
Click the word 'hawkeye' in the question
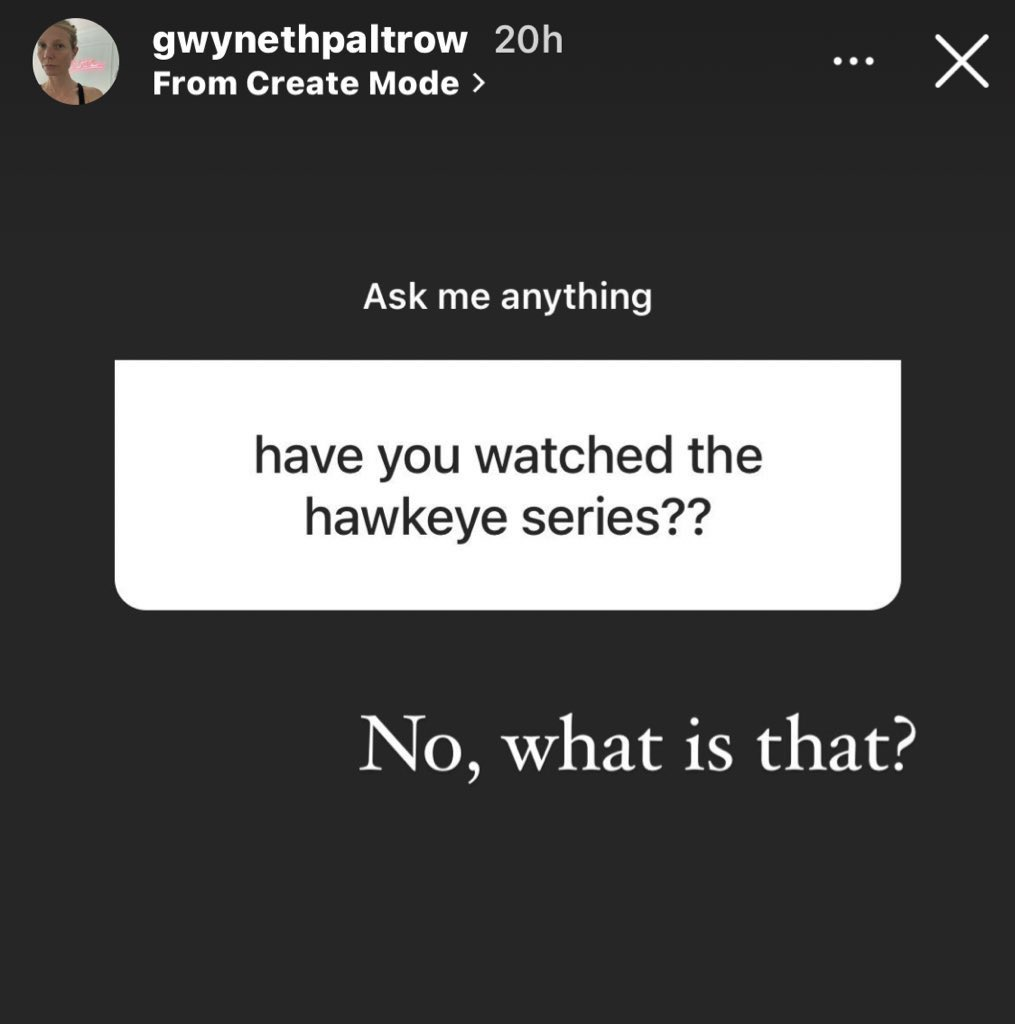[x=406, y=519]
